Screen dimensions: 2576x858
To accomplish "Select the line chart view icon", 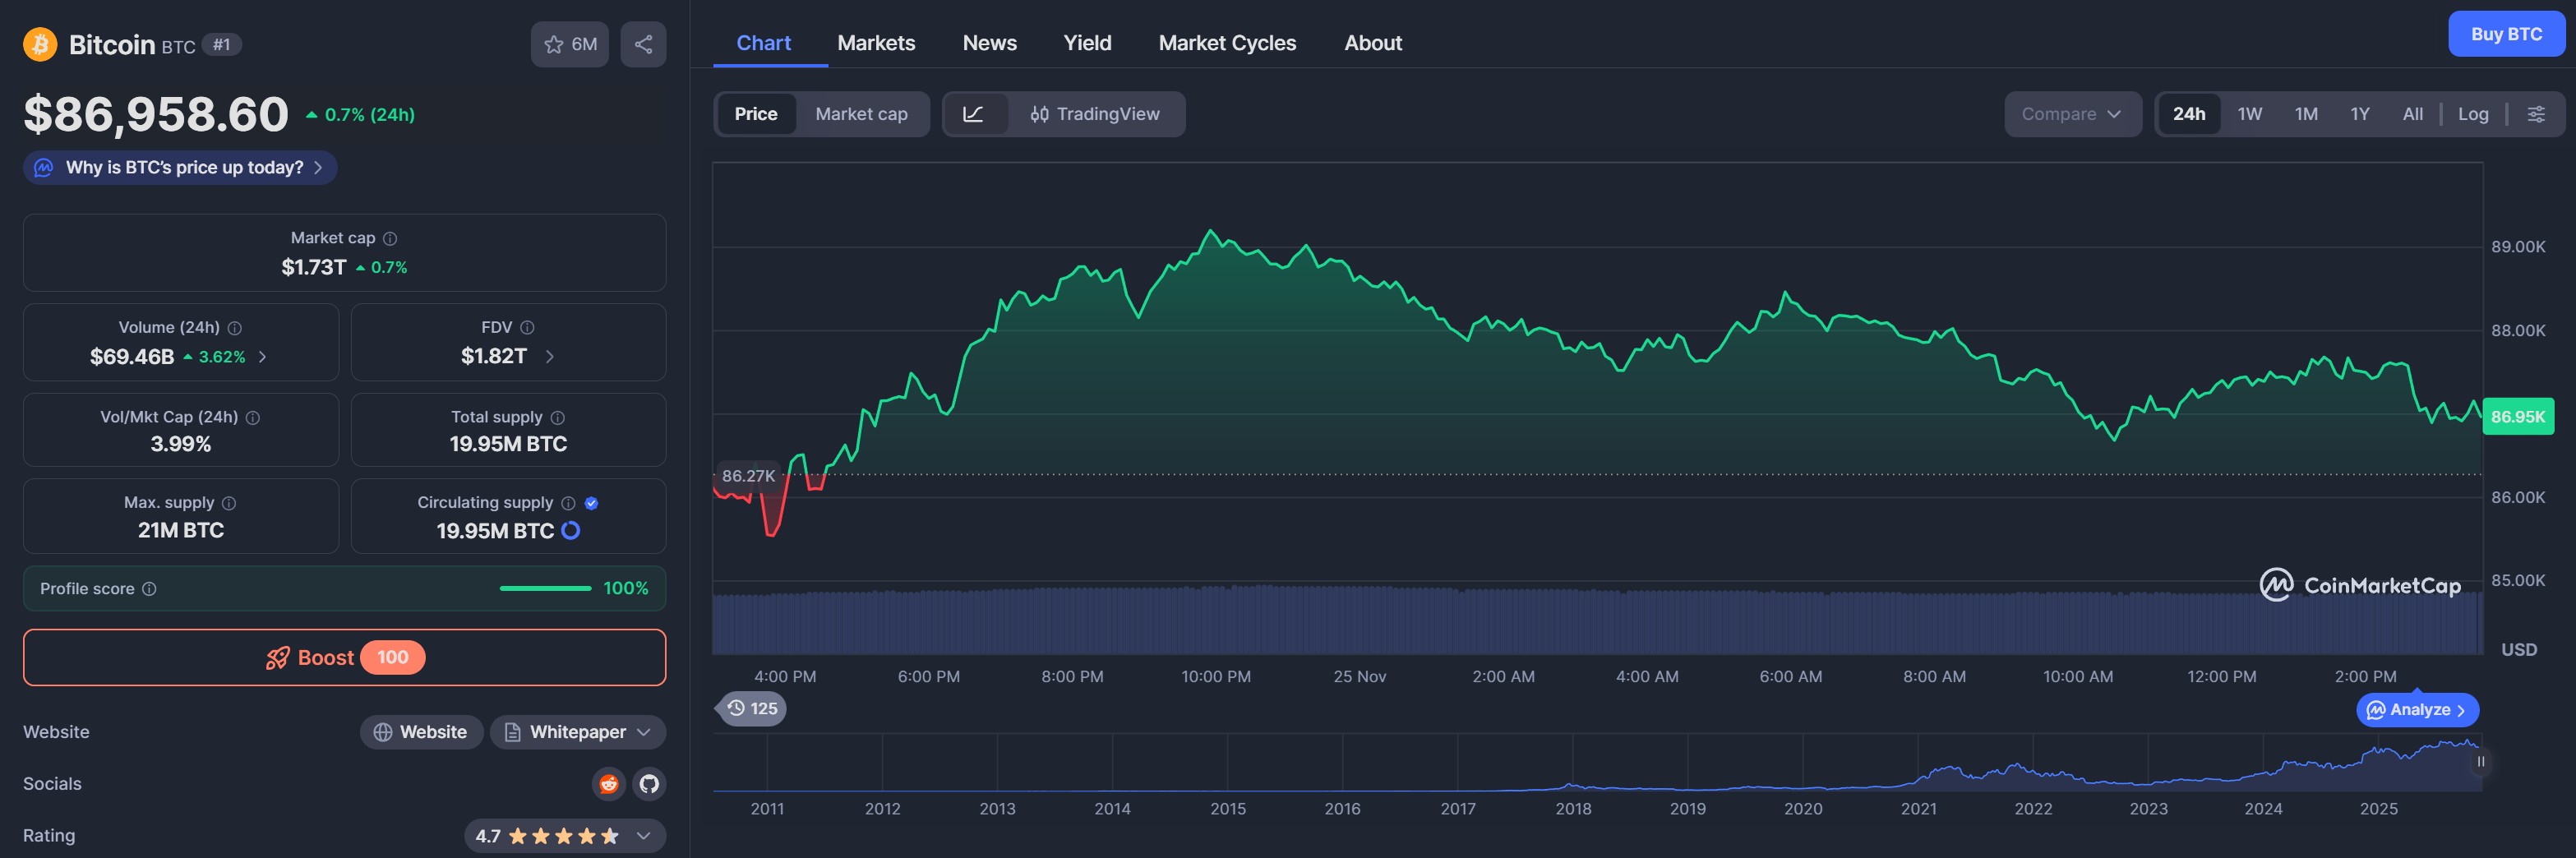I will [x=973, y=114].
